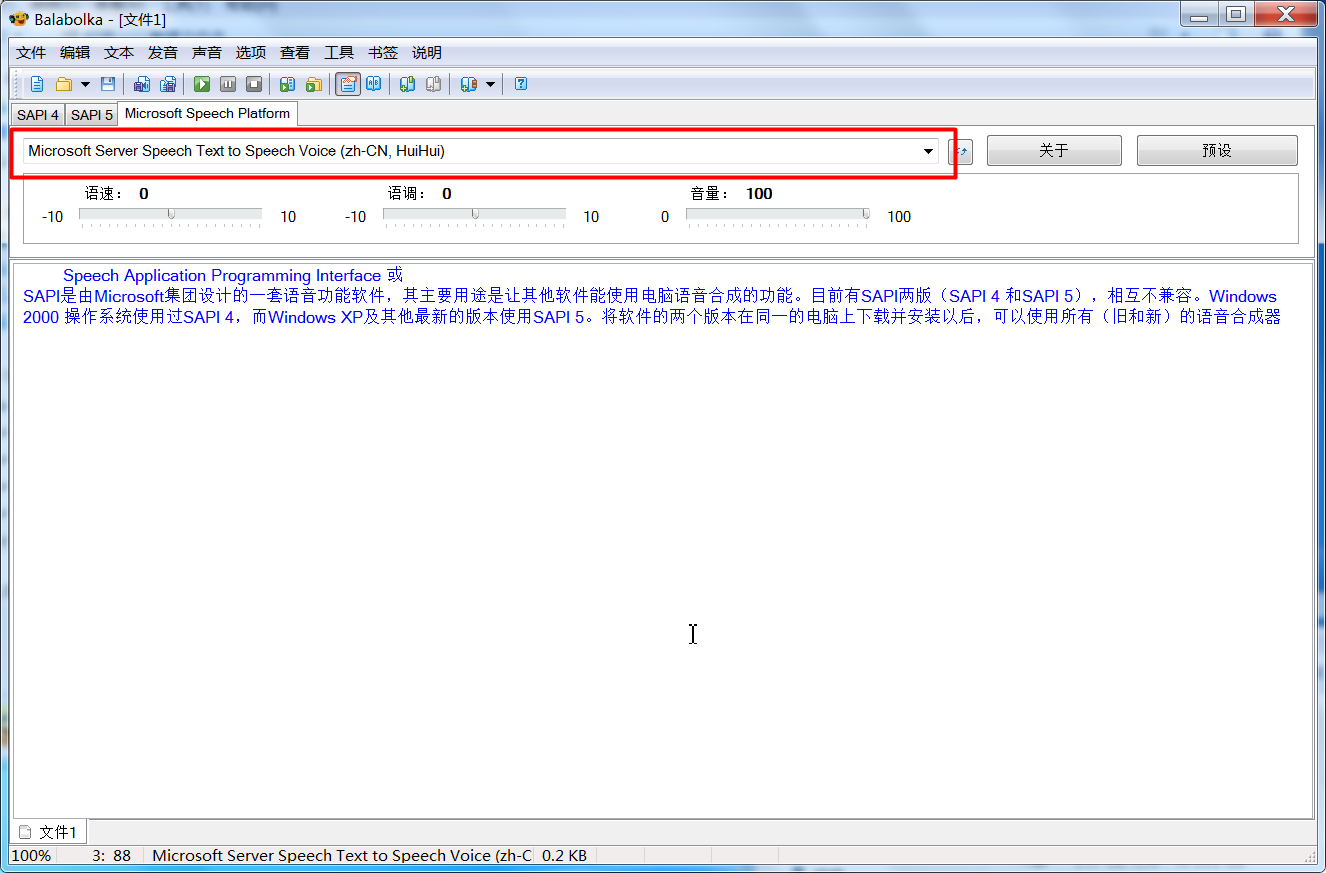Switch to the SAPI 4 tab

pyautogui.click(x=38, y=115)
